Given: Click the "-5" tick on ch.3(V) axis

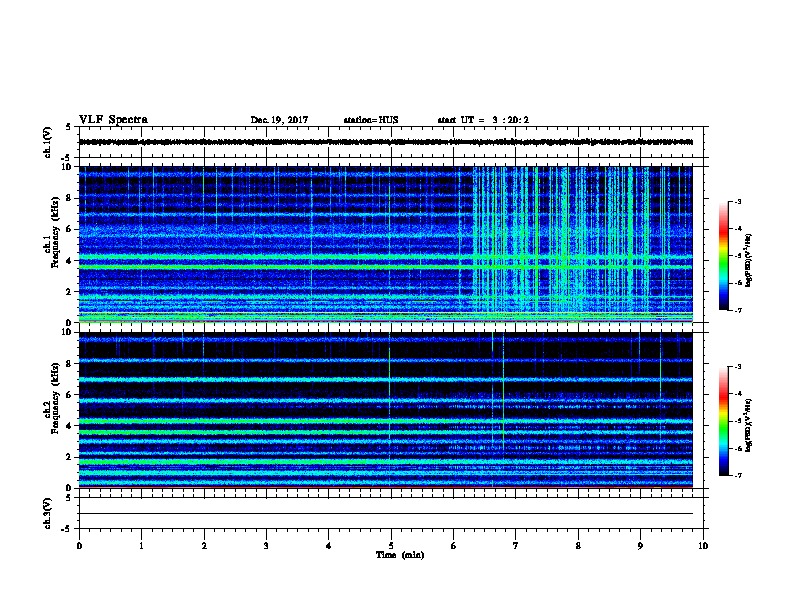Looking at the screenshot, I should 67,529.
